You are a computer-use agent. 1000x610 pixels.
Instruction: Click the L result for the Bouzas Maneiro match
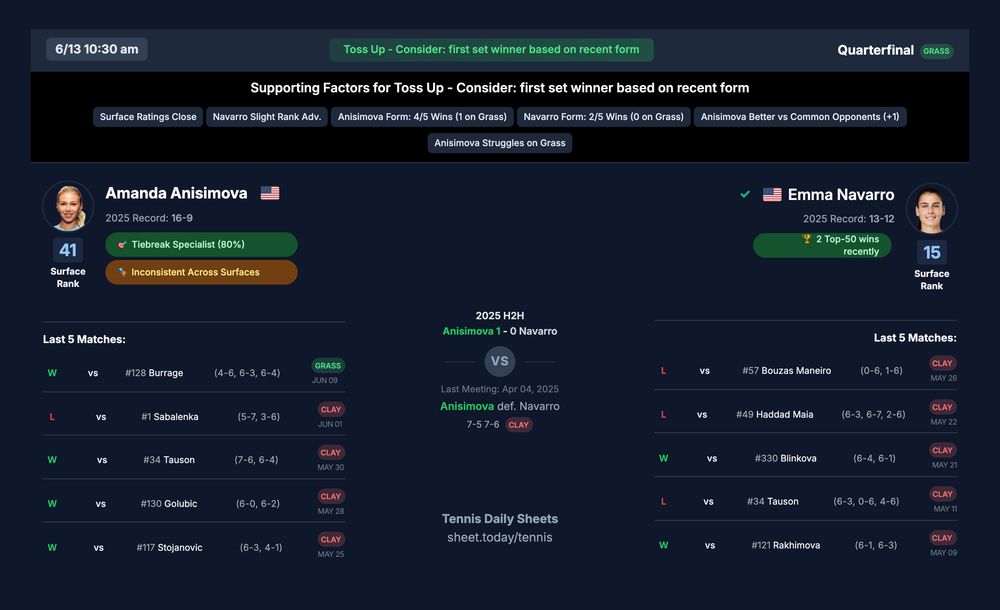pos(663,370)
